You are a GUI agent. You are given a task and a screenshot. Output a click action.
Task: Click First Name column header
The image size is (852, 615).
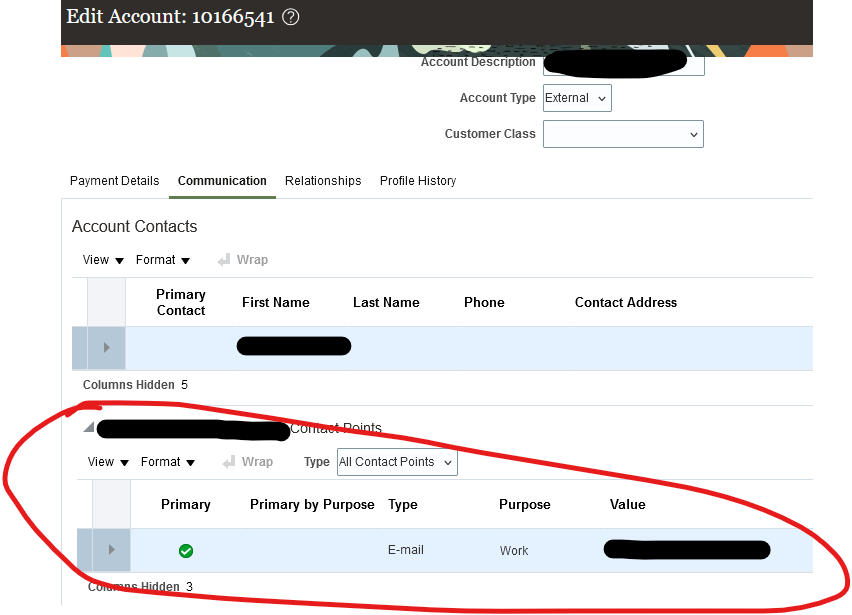point(276,303)
